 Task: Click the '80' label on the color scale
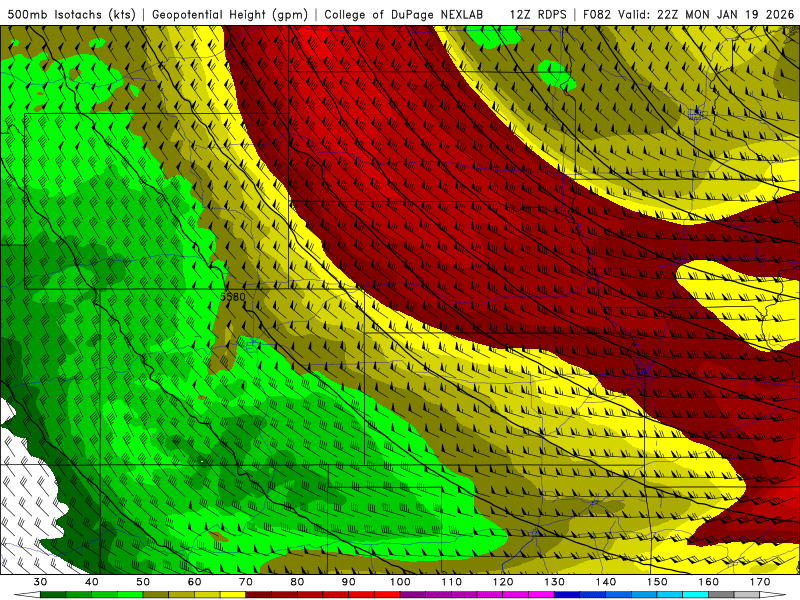297,582
